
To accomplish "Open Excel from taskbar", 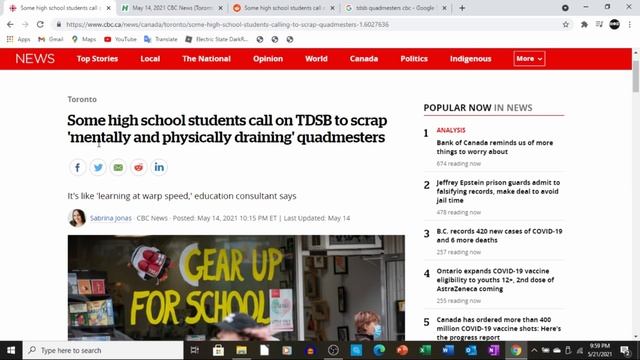I will coord(425,350).
